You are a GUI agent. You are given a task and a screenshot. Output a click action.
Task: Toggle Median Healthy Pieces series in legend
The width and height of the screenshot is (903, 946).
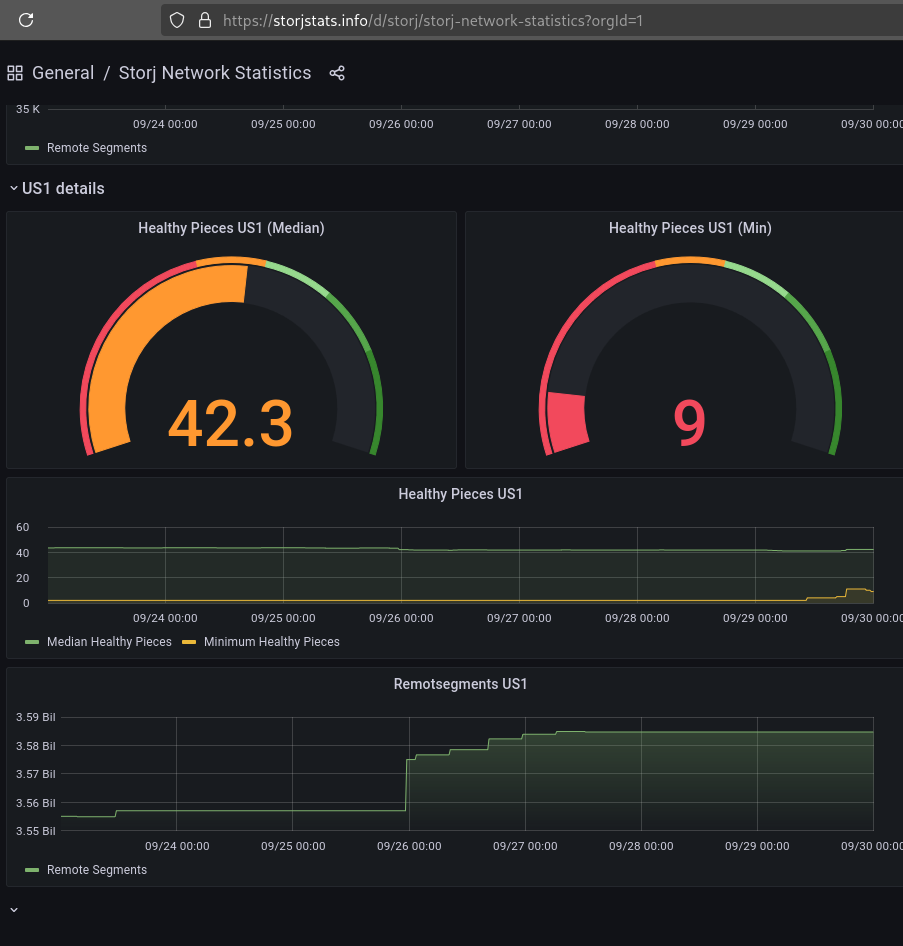pos(109,642)
